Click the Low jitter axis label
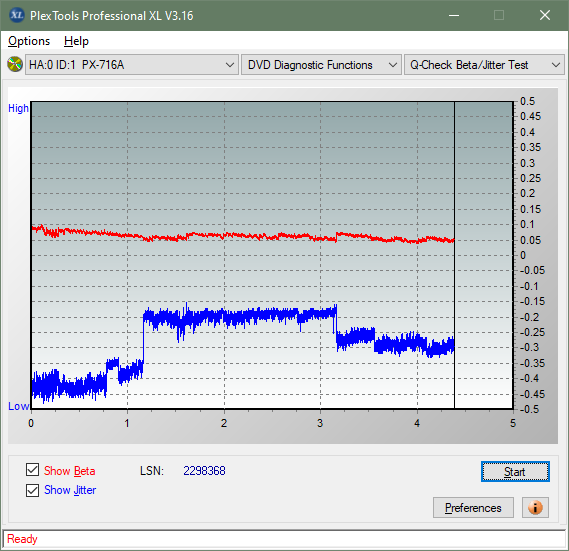The image size is (569, 551). [x=18, y=406]
